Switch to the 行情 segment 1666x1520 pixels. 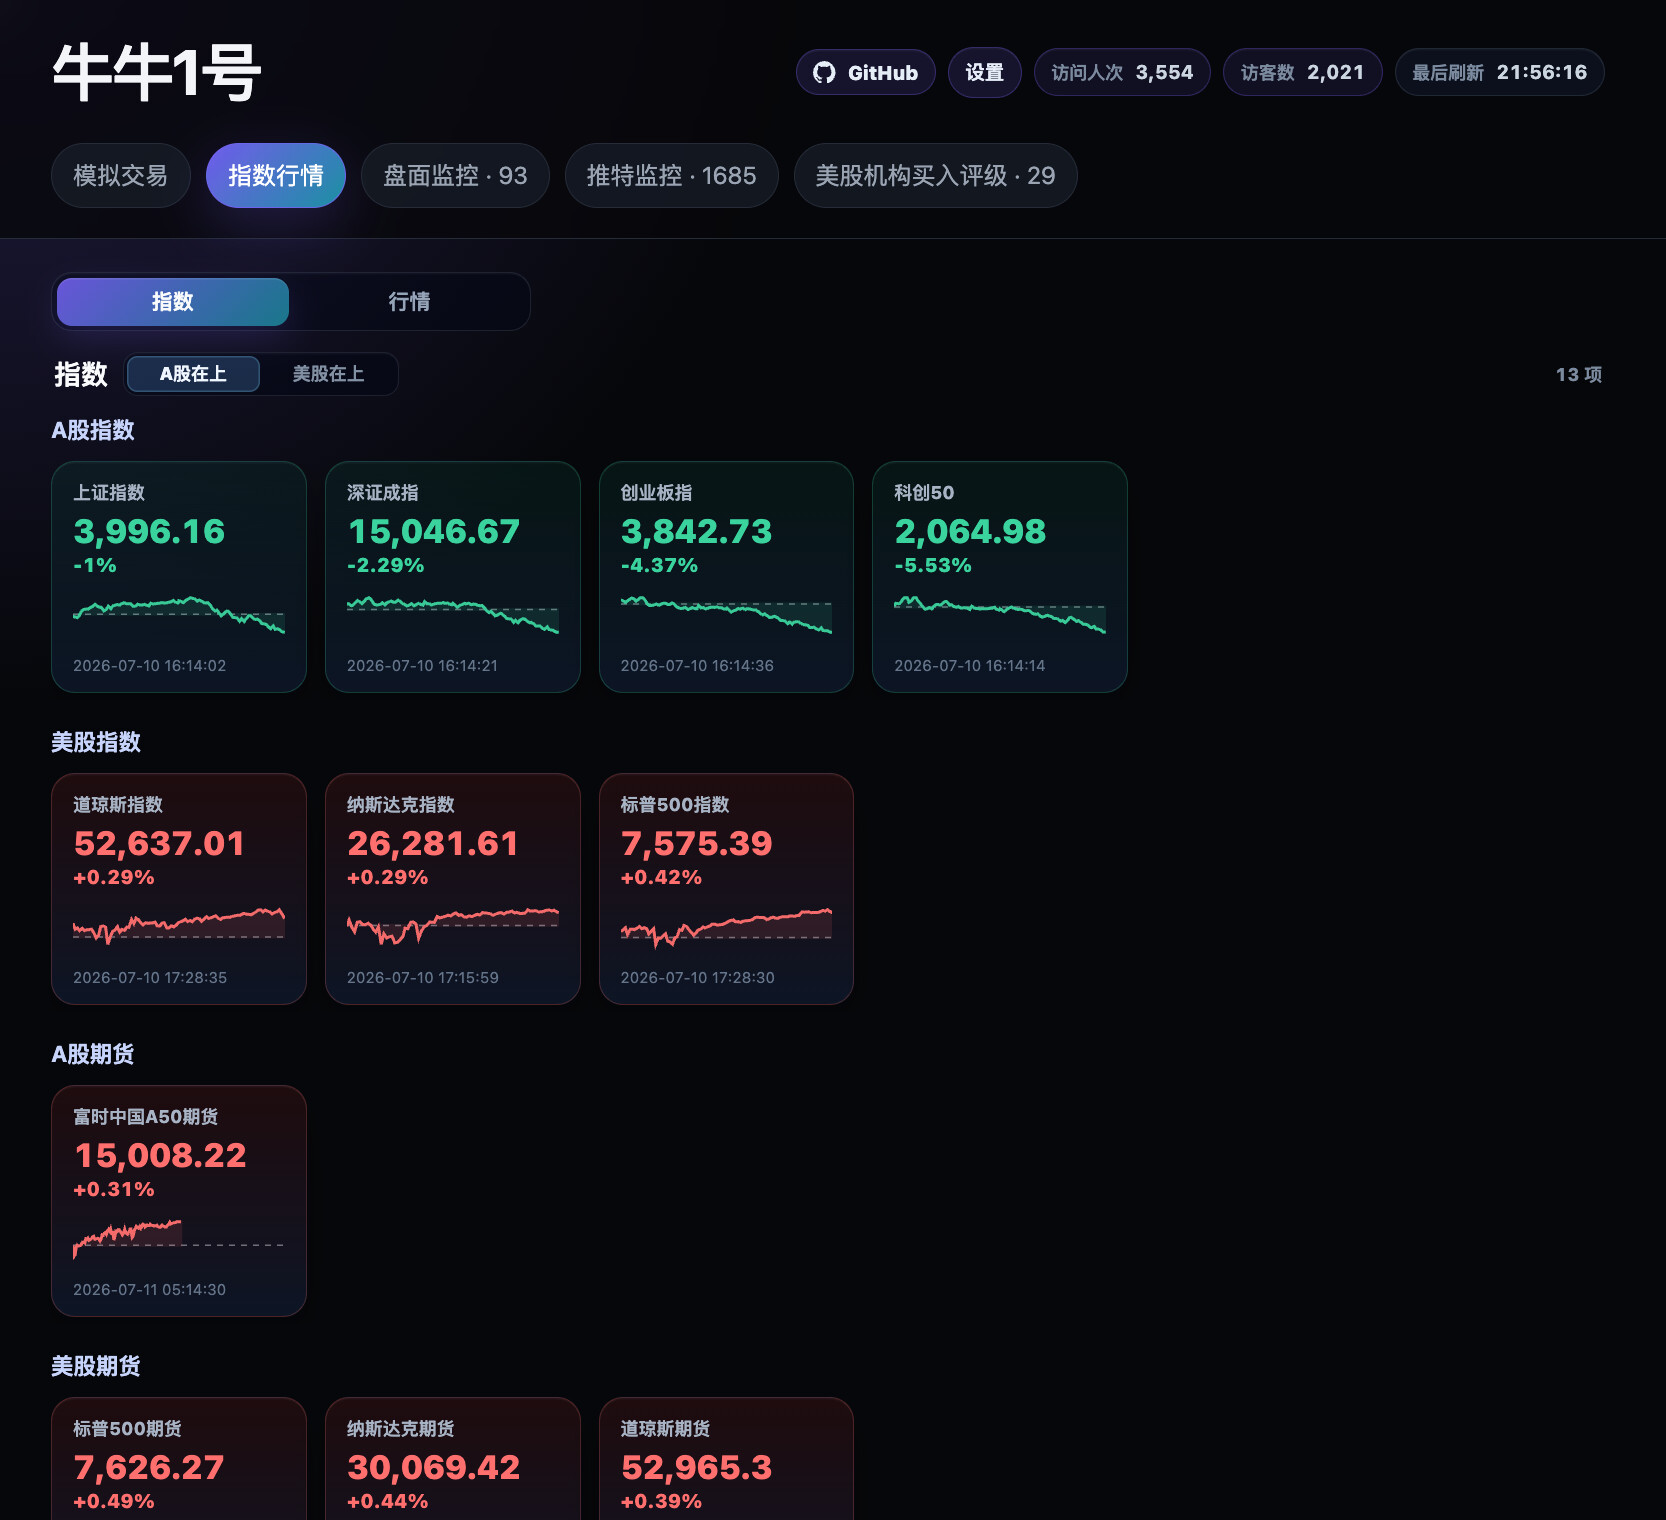[x=409, y=302]
